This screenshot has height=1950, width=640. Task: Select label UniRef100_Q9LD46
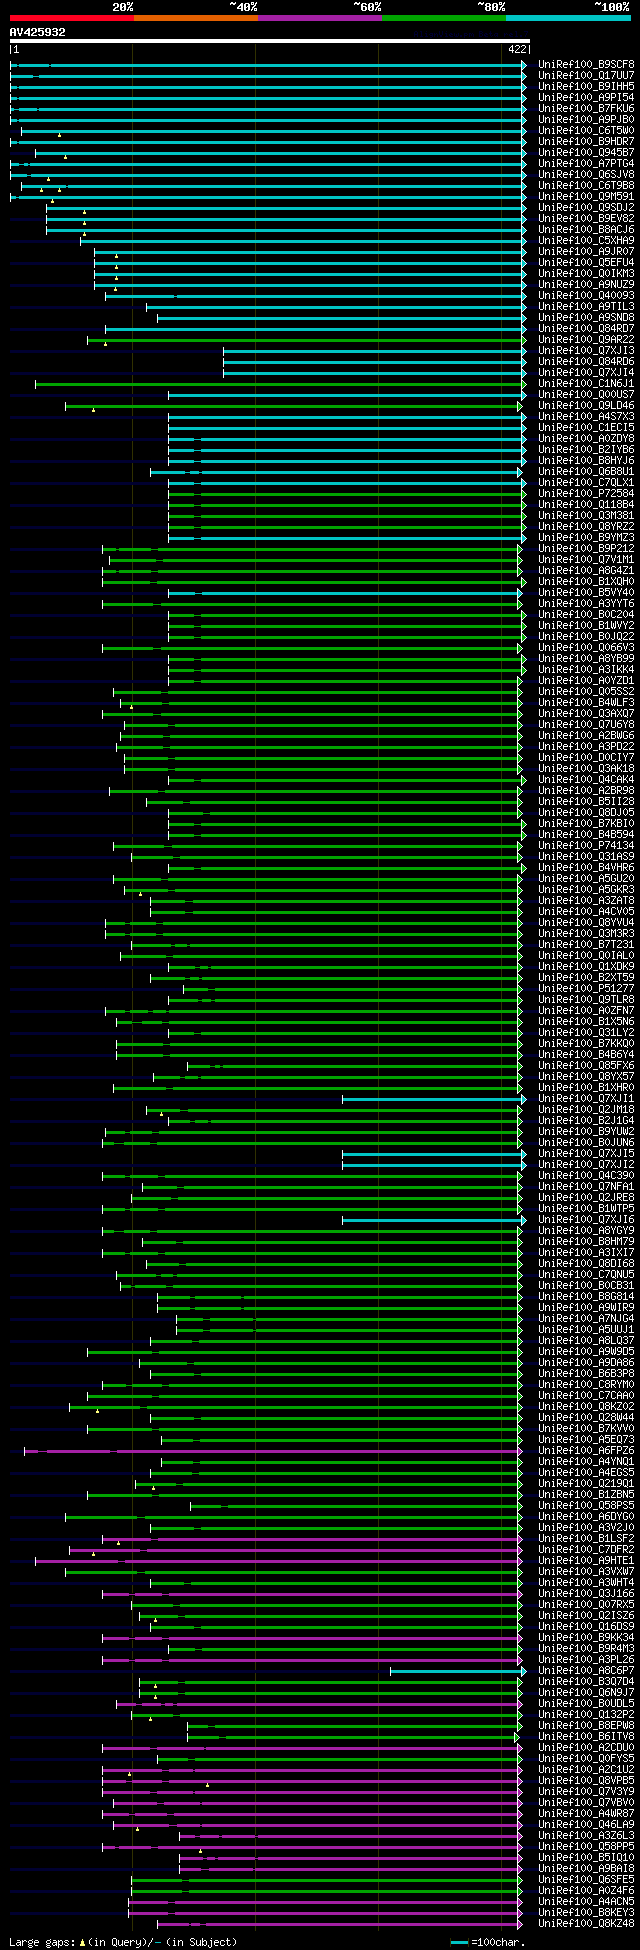[x=586, y=406]
